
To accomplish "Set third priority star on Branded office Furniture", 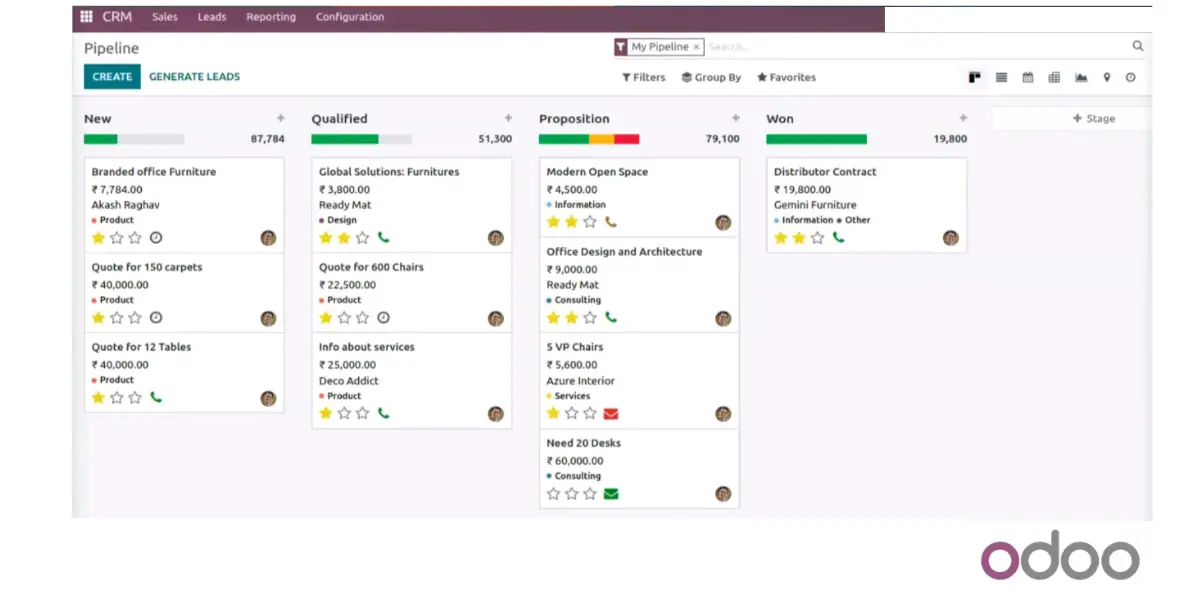I will [135, 238].
